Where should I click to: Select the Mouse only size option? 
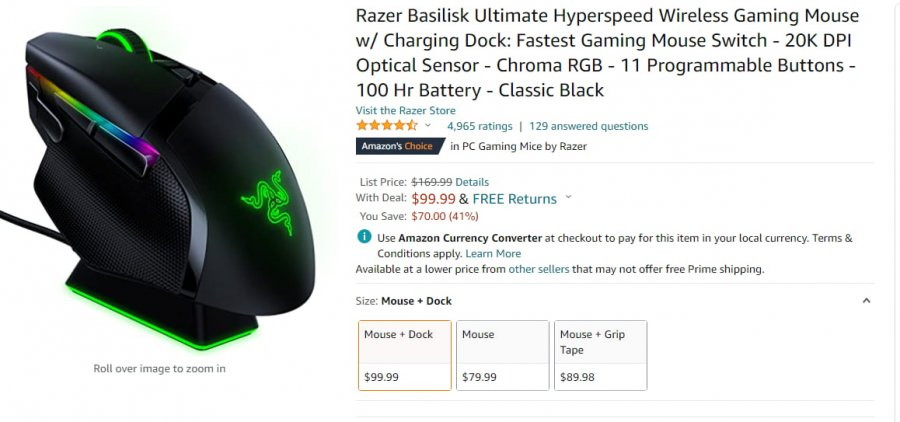503,355
